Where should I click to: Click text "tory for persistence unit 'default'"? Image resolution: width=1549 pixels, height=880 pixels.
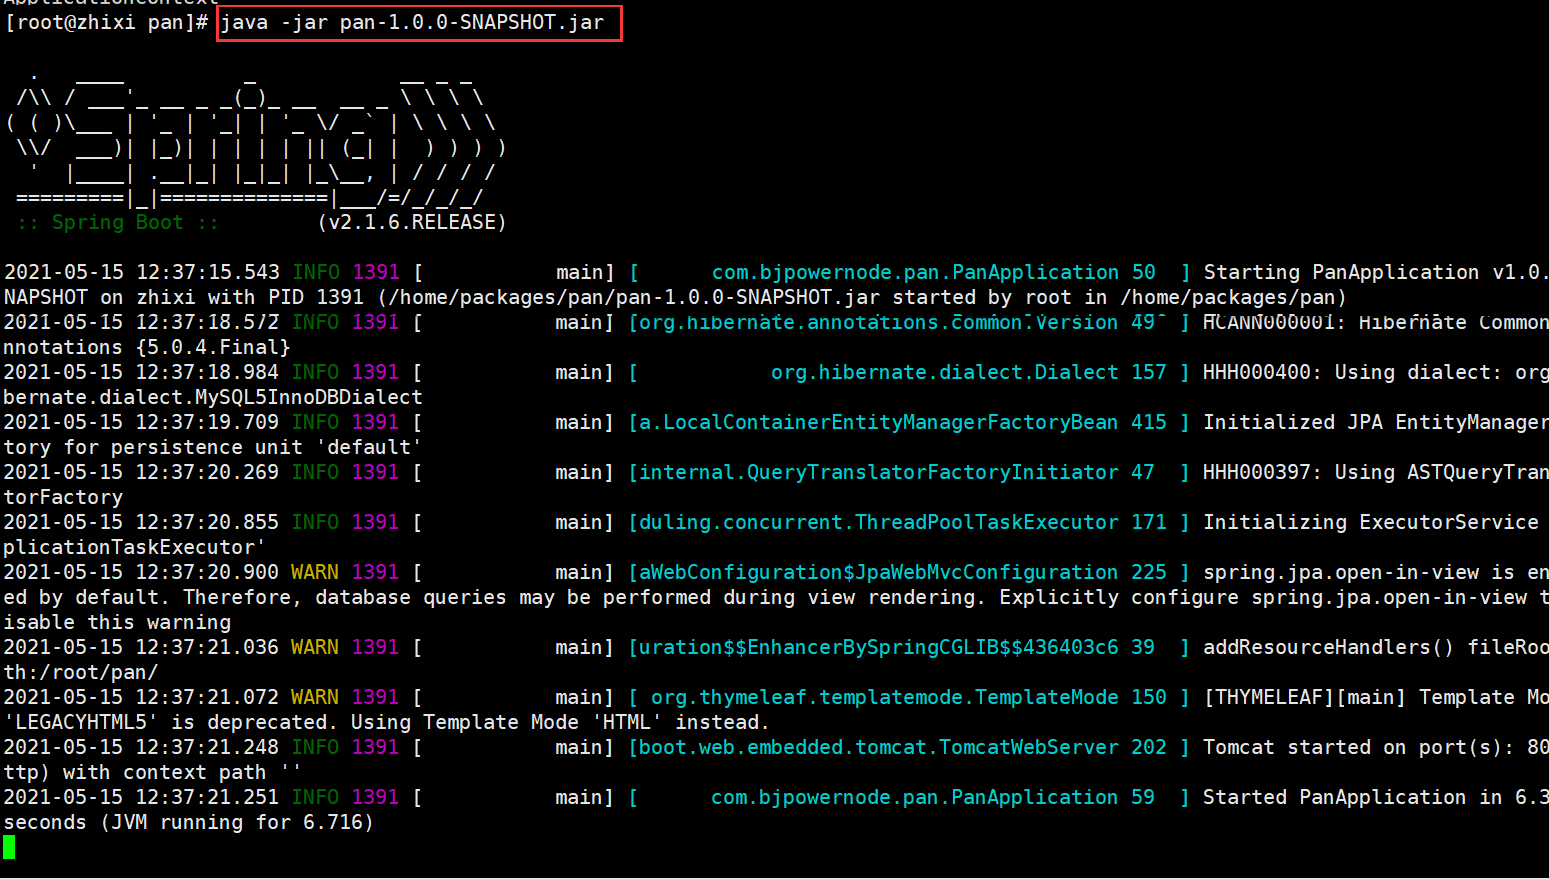coord(213,447)
